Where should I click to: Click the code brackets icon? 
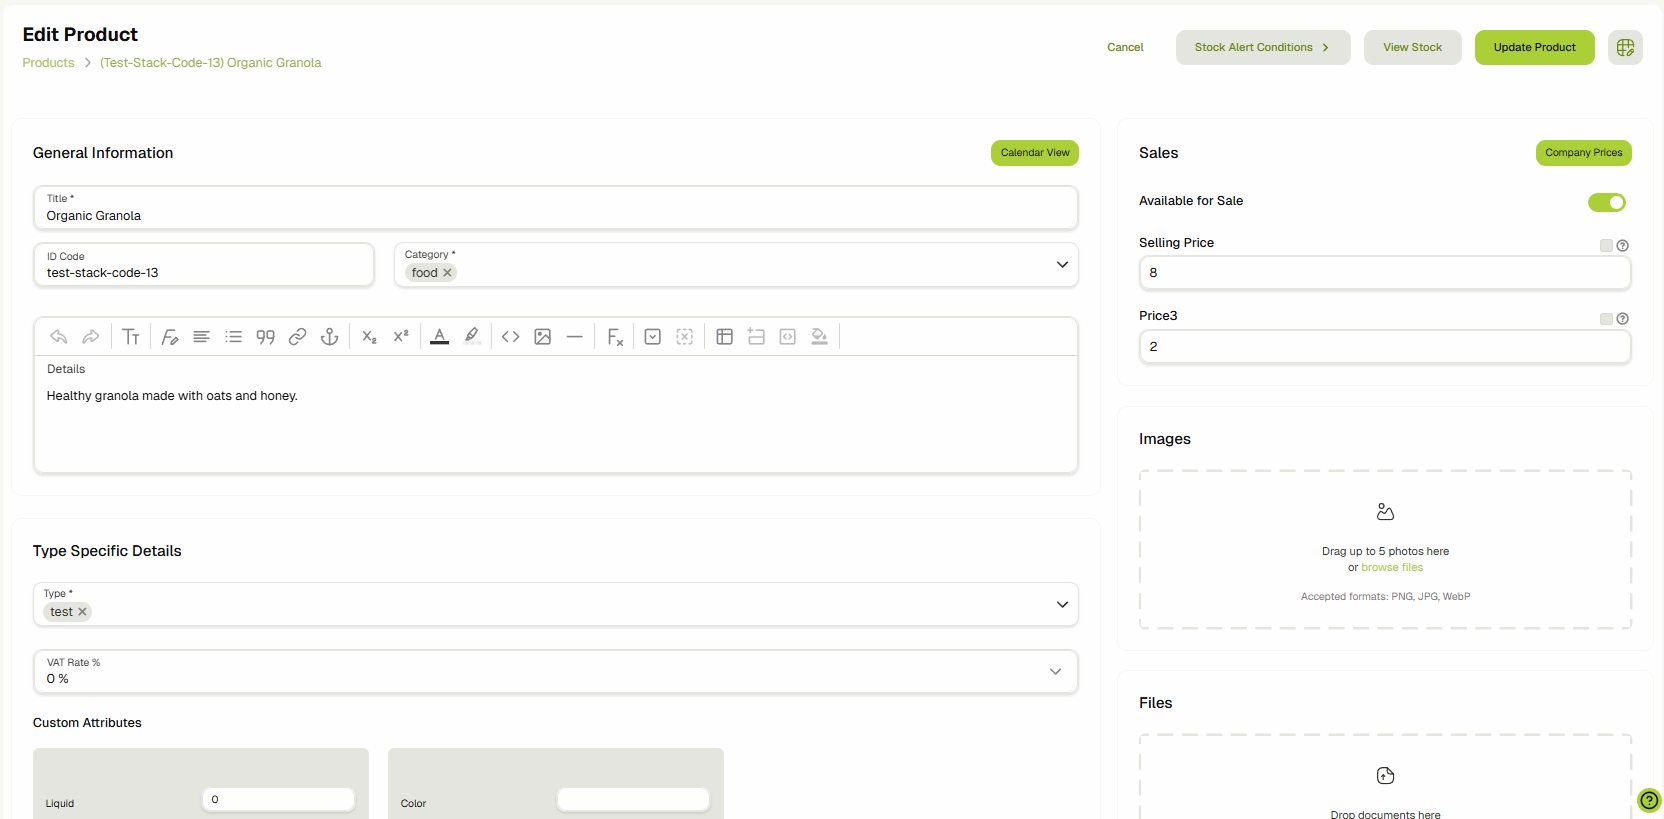511,337
